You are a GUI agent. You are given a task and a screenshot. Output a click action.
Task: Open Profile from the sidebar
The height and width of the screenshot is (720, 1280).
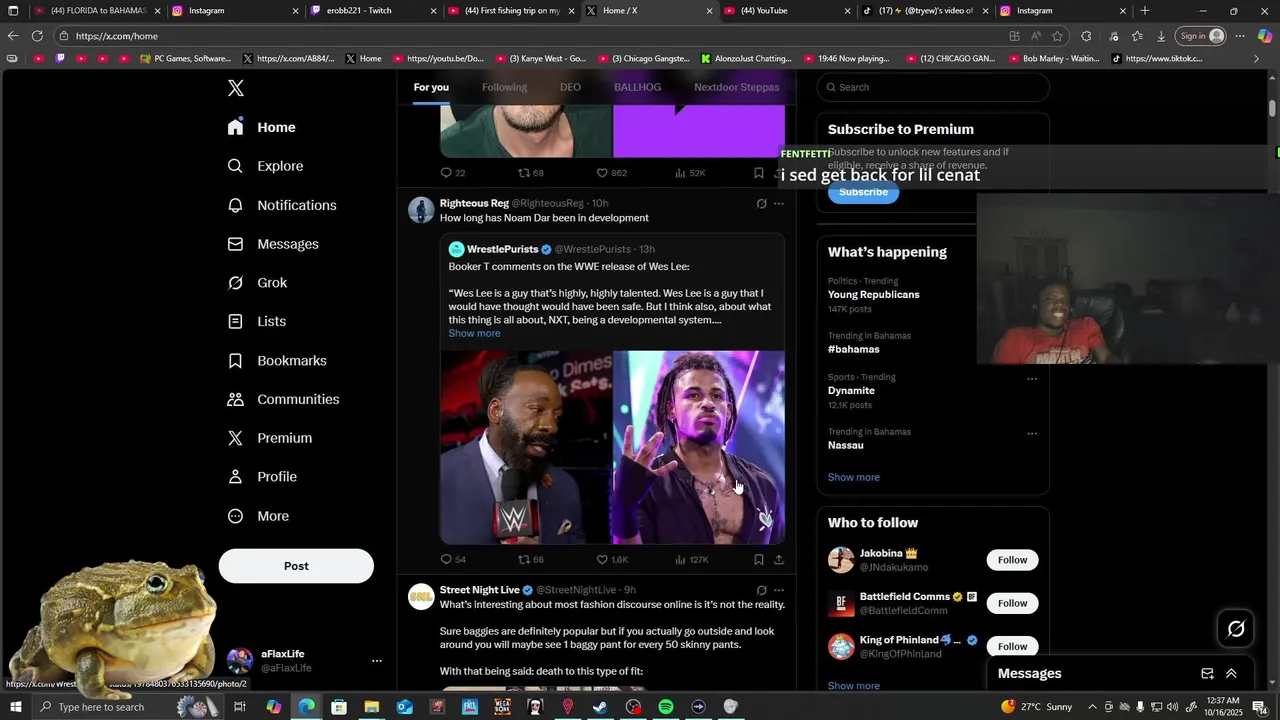[262, 477]
